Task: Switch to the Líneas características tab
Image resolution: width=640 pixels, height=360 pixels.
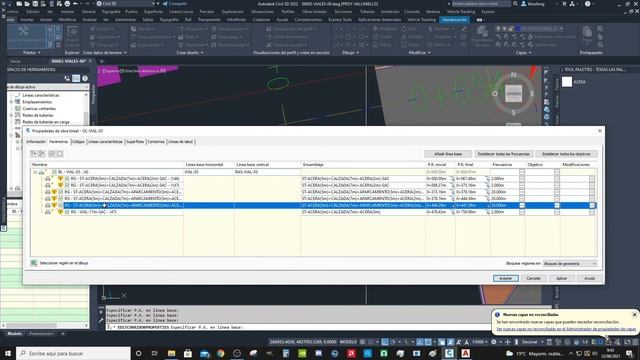Action: click(x=105, y=142)
